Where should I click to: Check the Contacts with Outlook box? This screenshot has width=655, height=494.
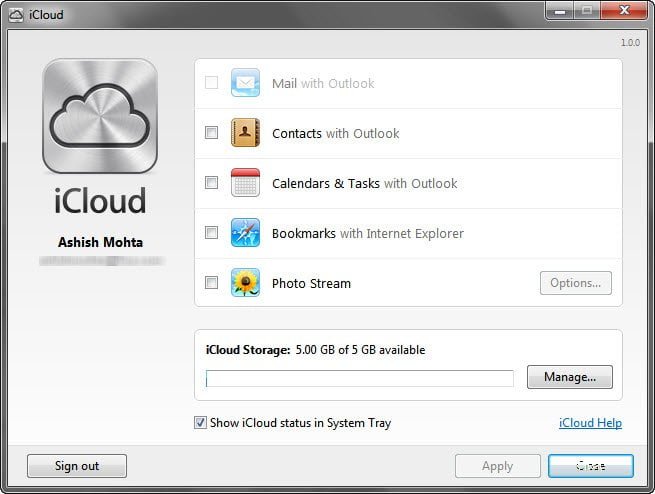(211, 133)
